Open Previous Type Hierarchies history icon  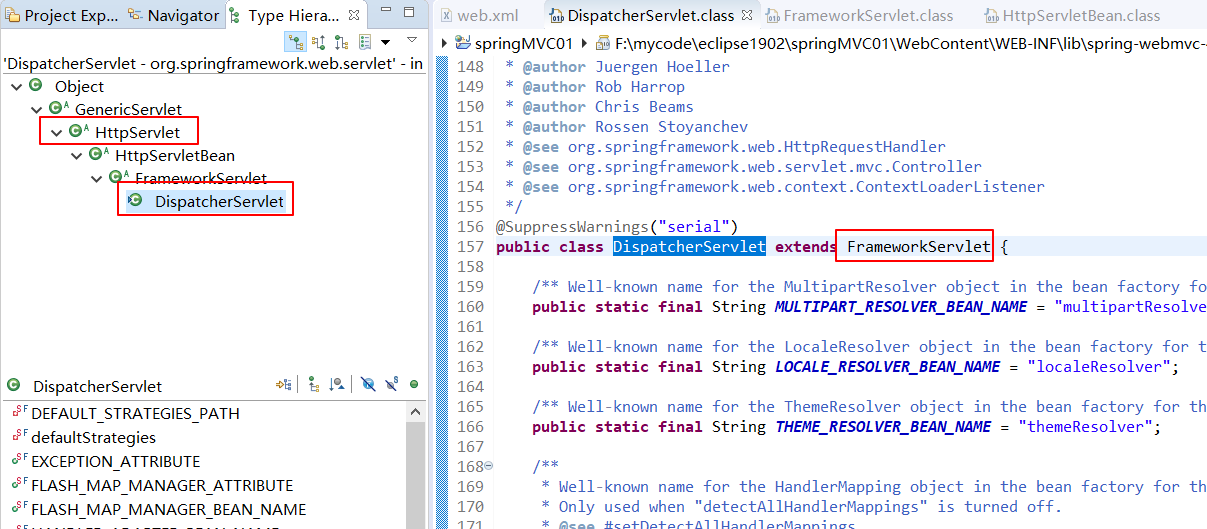tap(364, 42)
